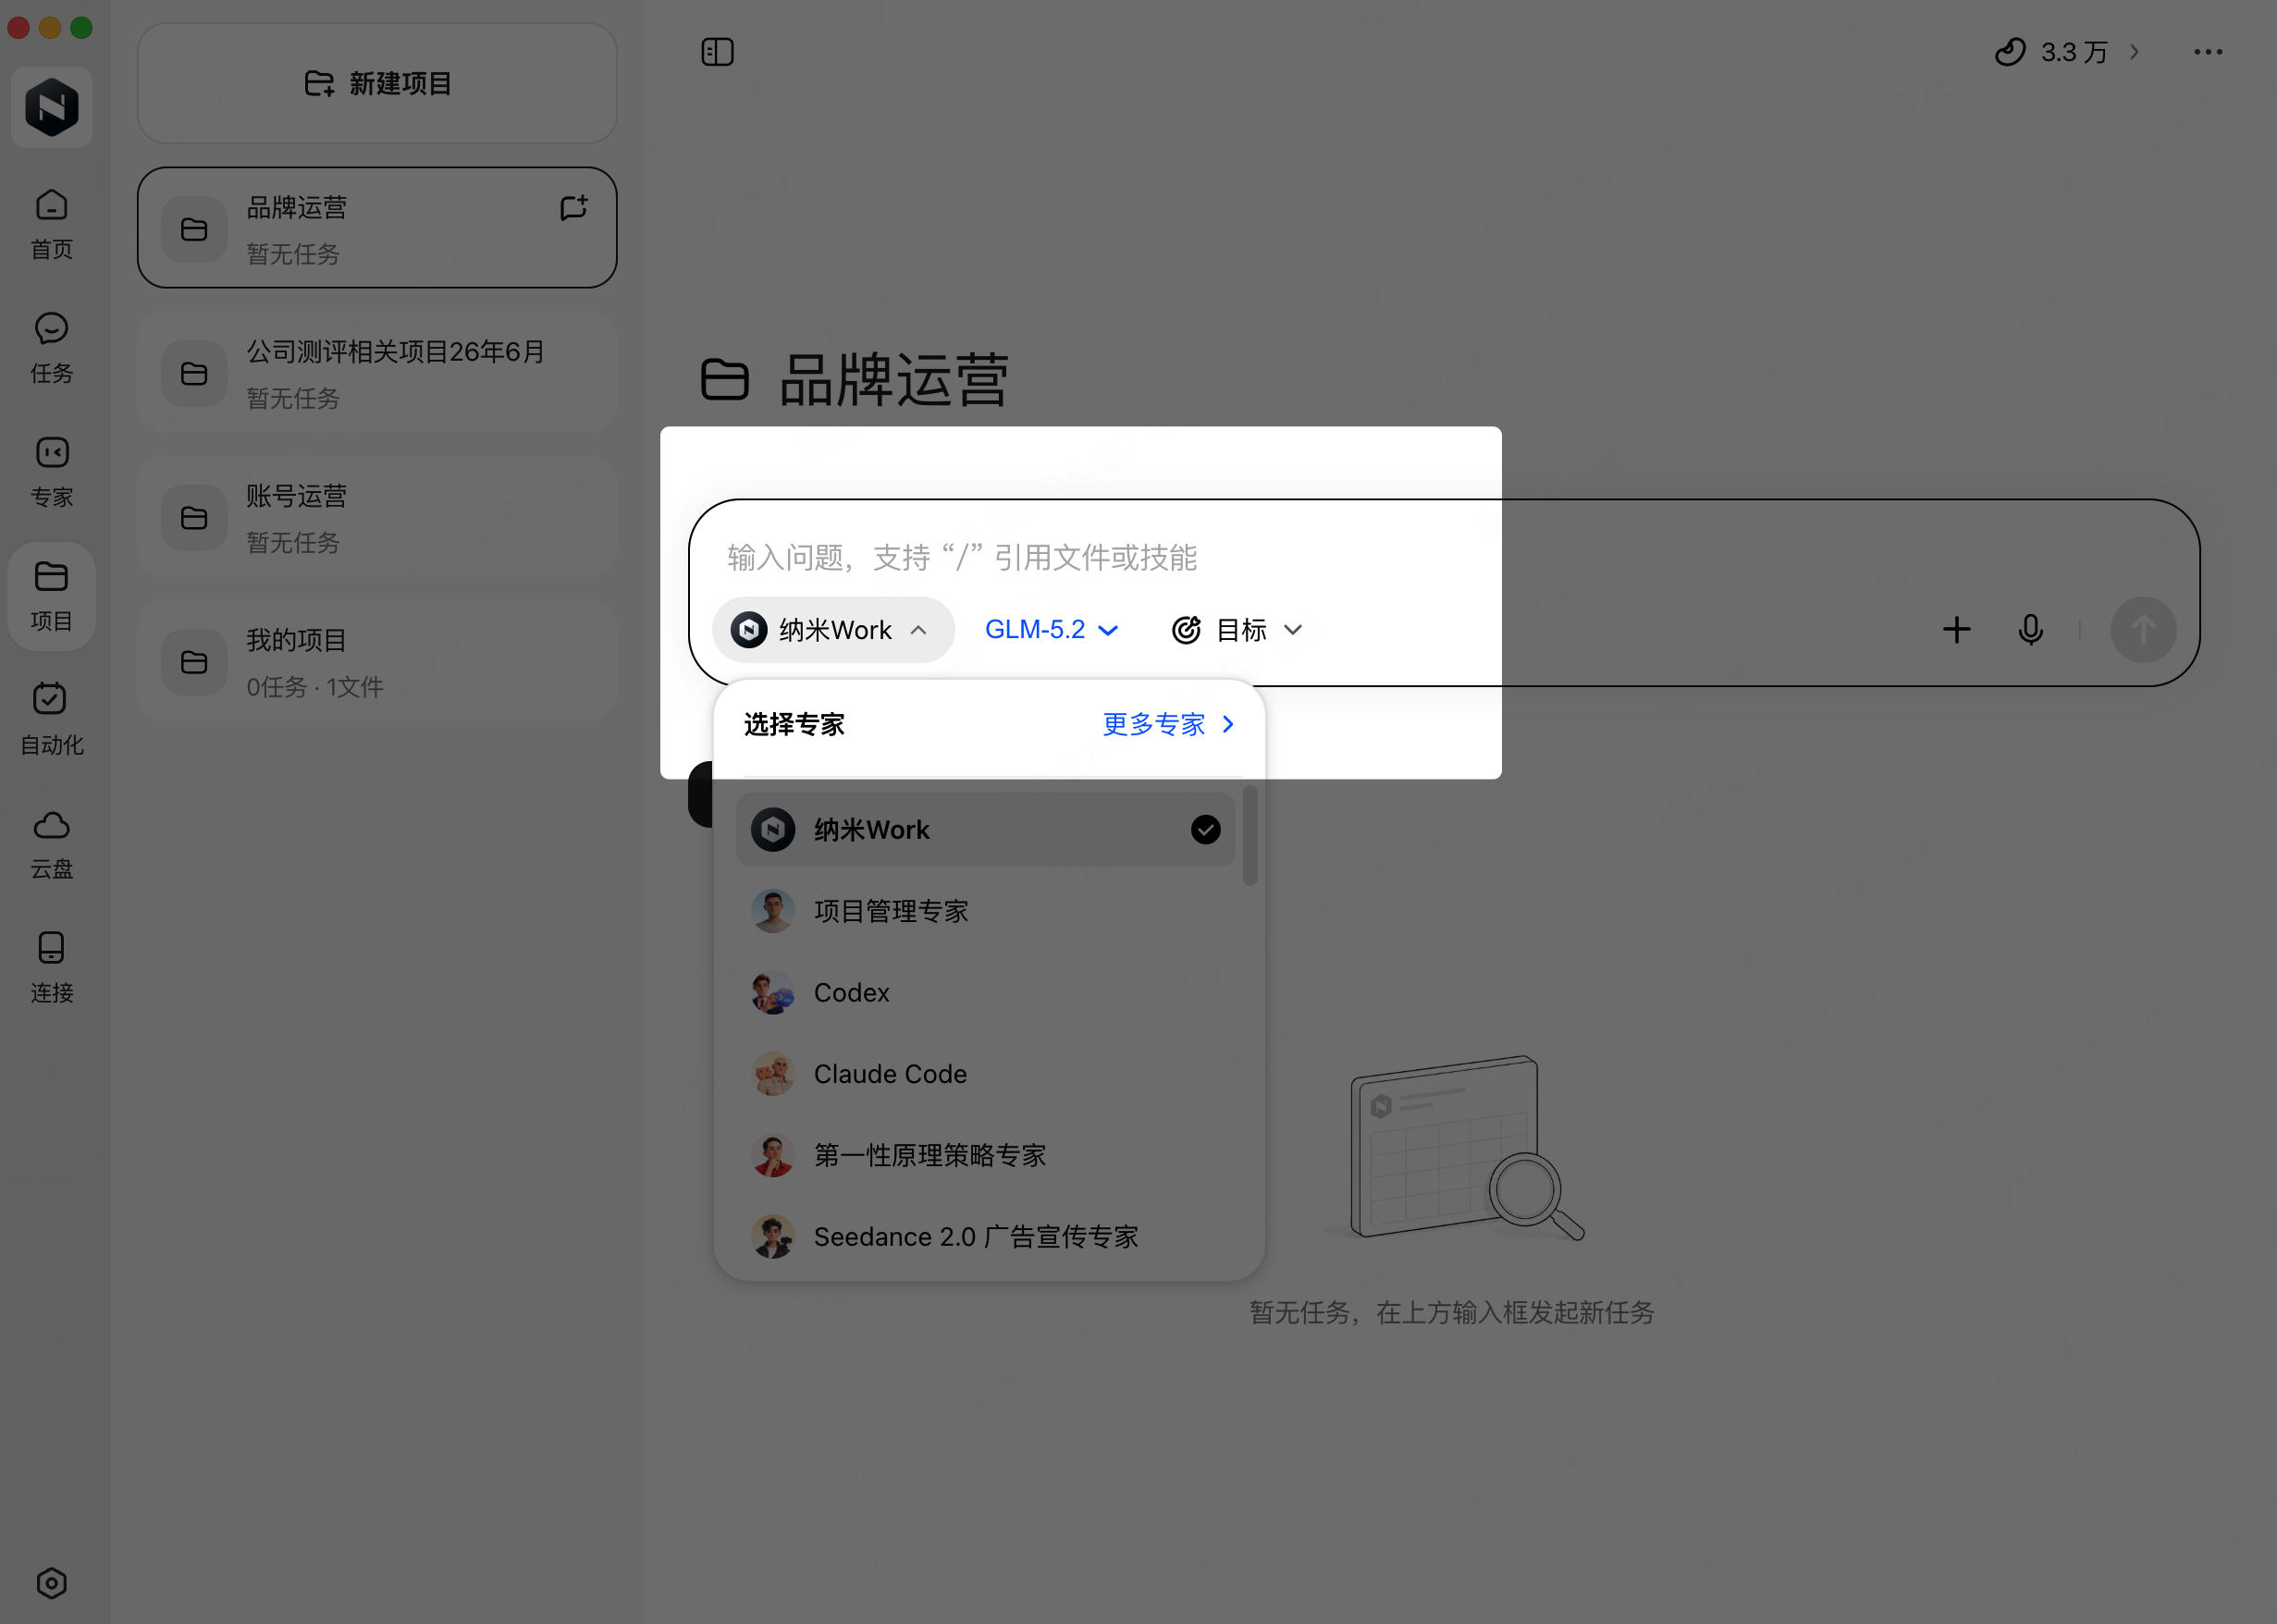Collapse the 纳米Work expert selector

point(833,629)
